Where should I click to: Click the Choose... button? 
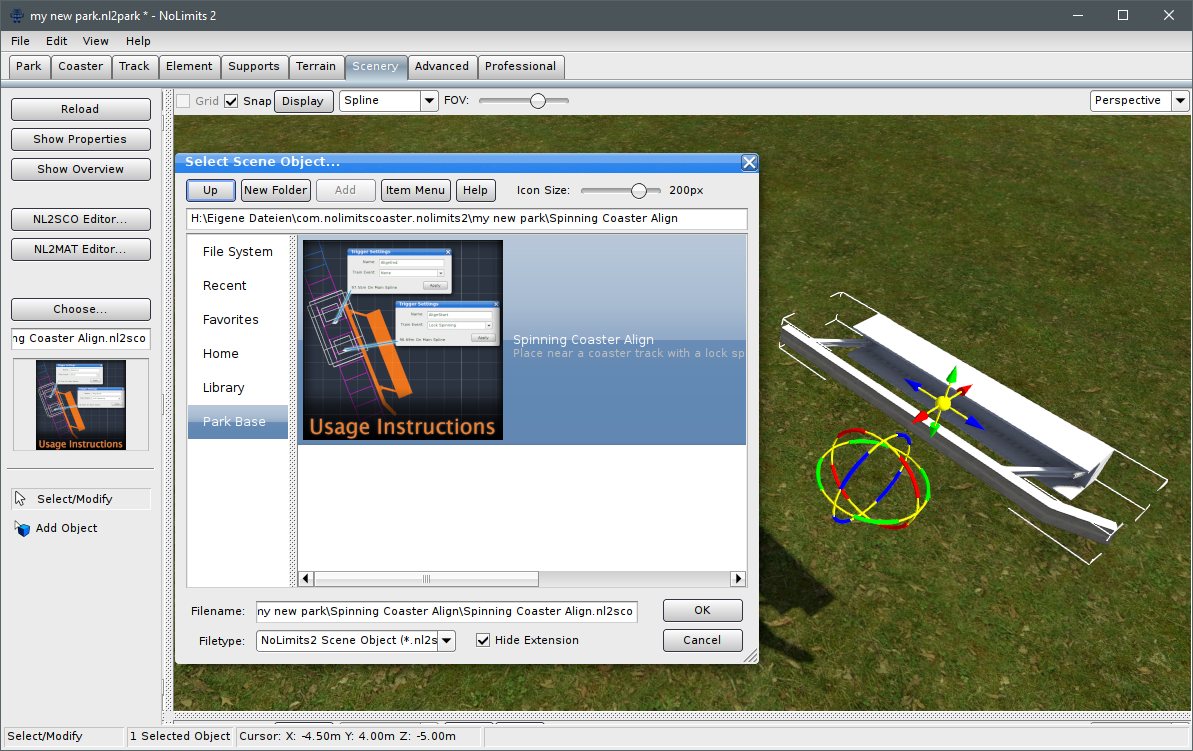tap(81, 309)
